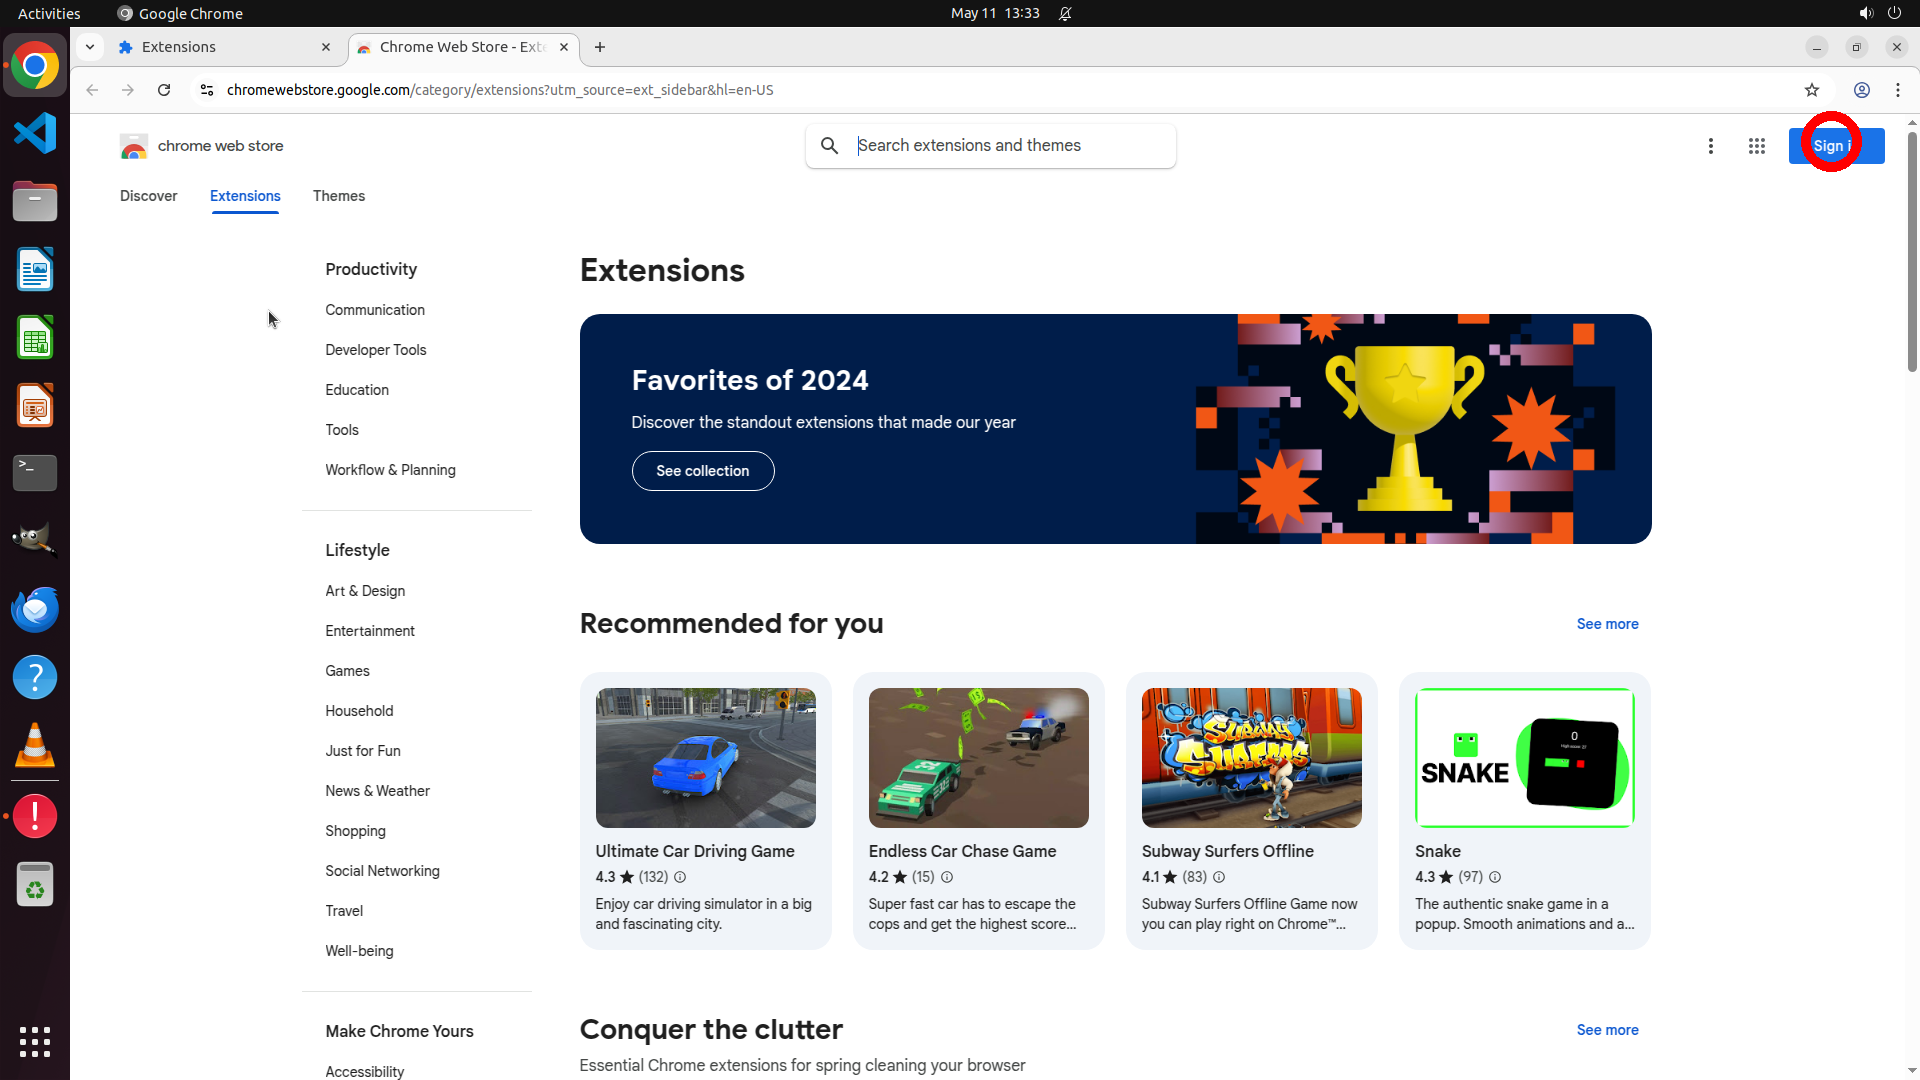
Task: Click info icon beside Ultimate Car rating
Action: tap(680, 877)
